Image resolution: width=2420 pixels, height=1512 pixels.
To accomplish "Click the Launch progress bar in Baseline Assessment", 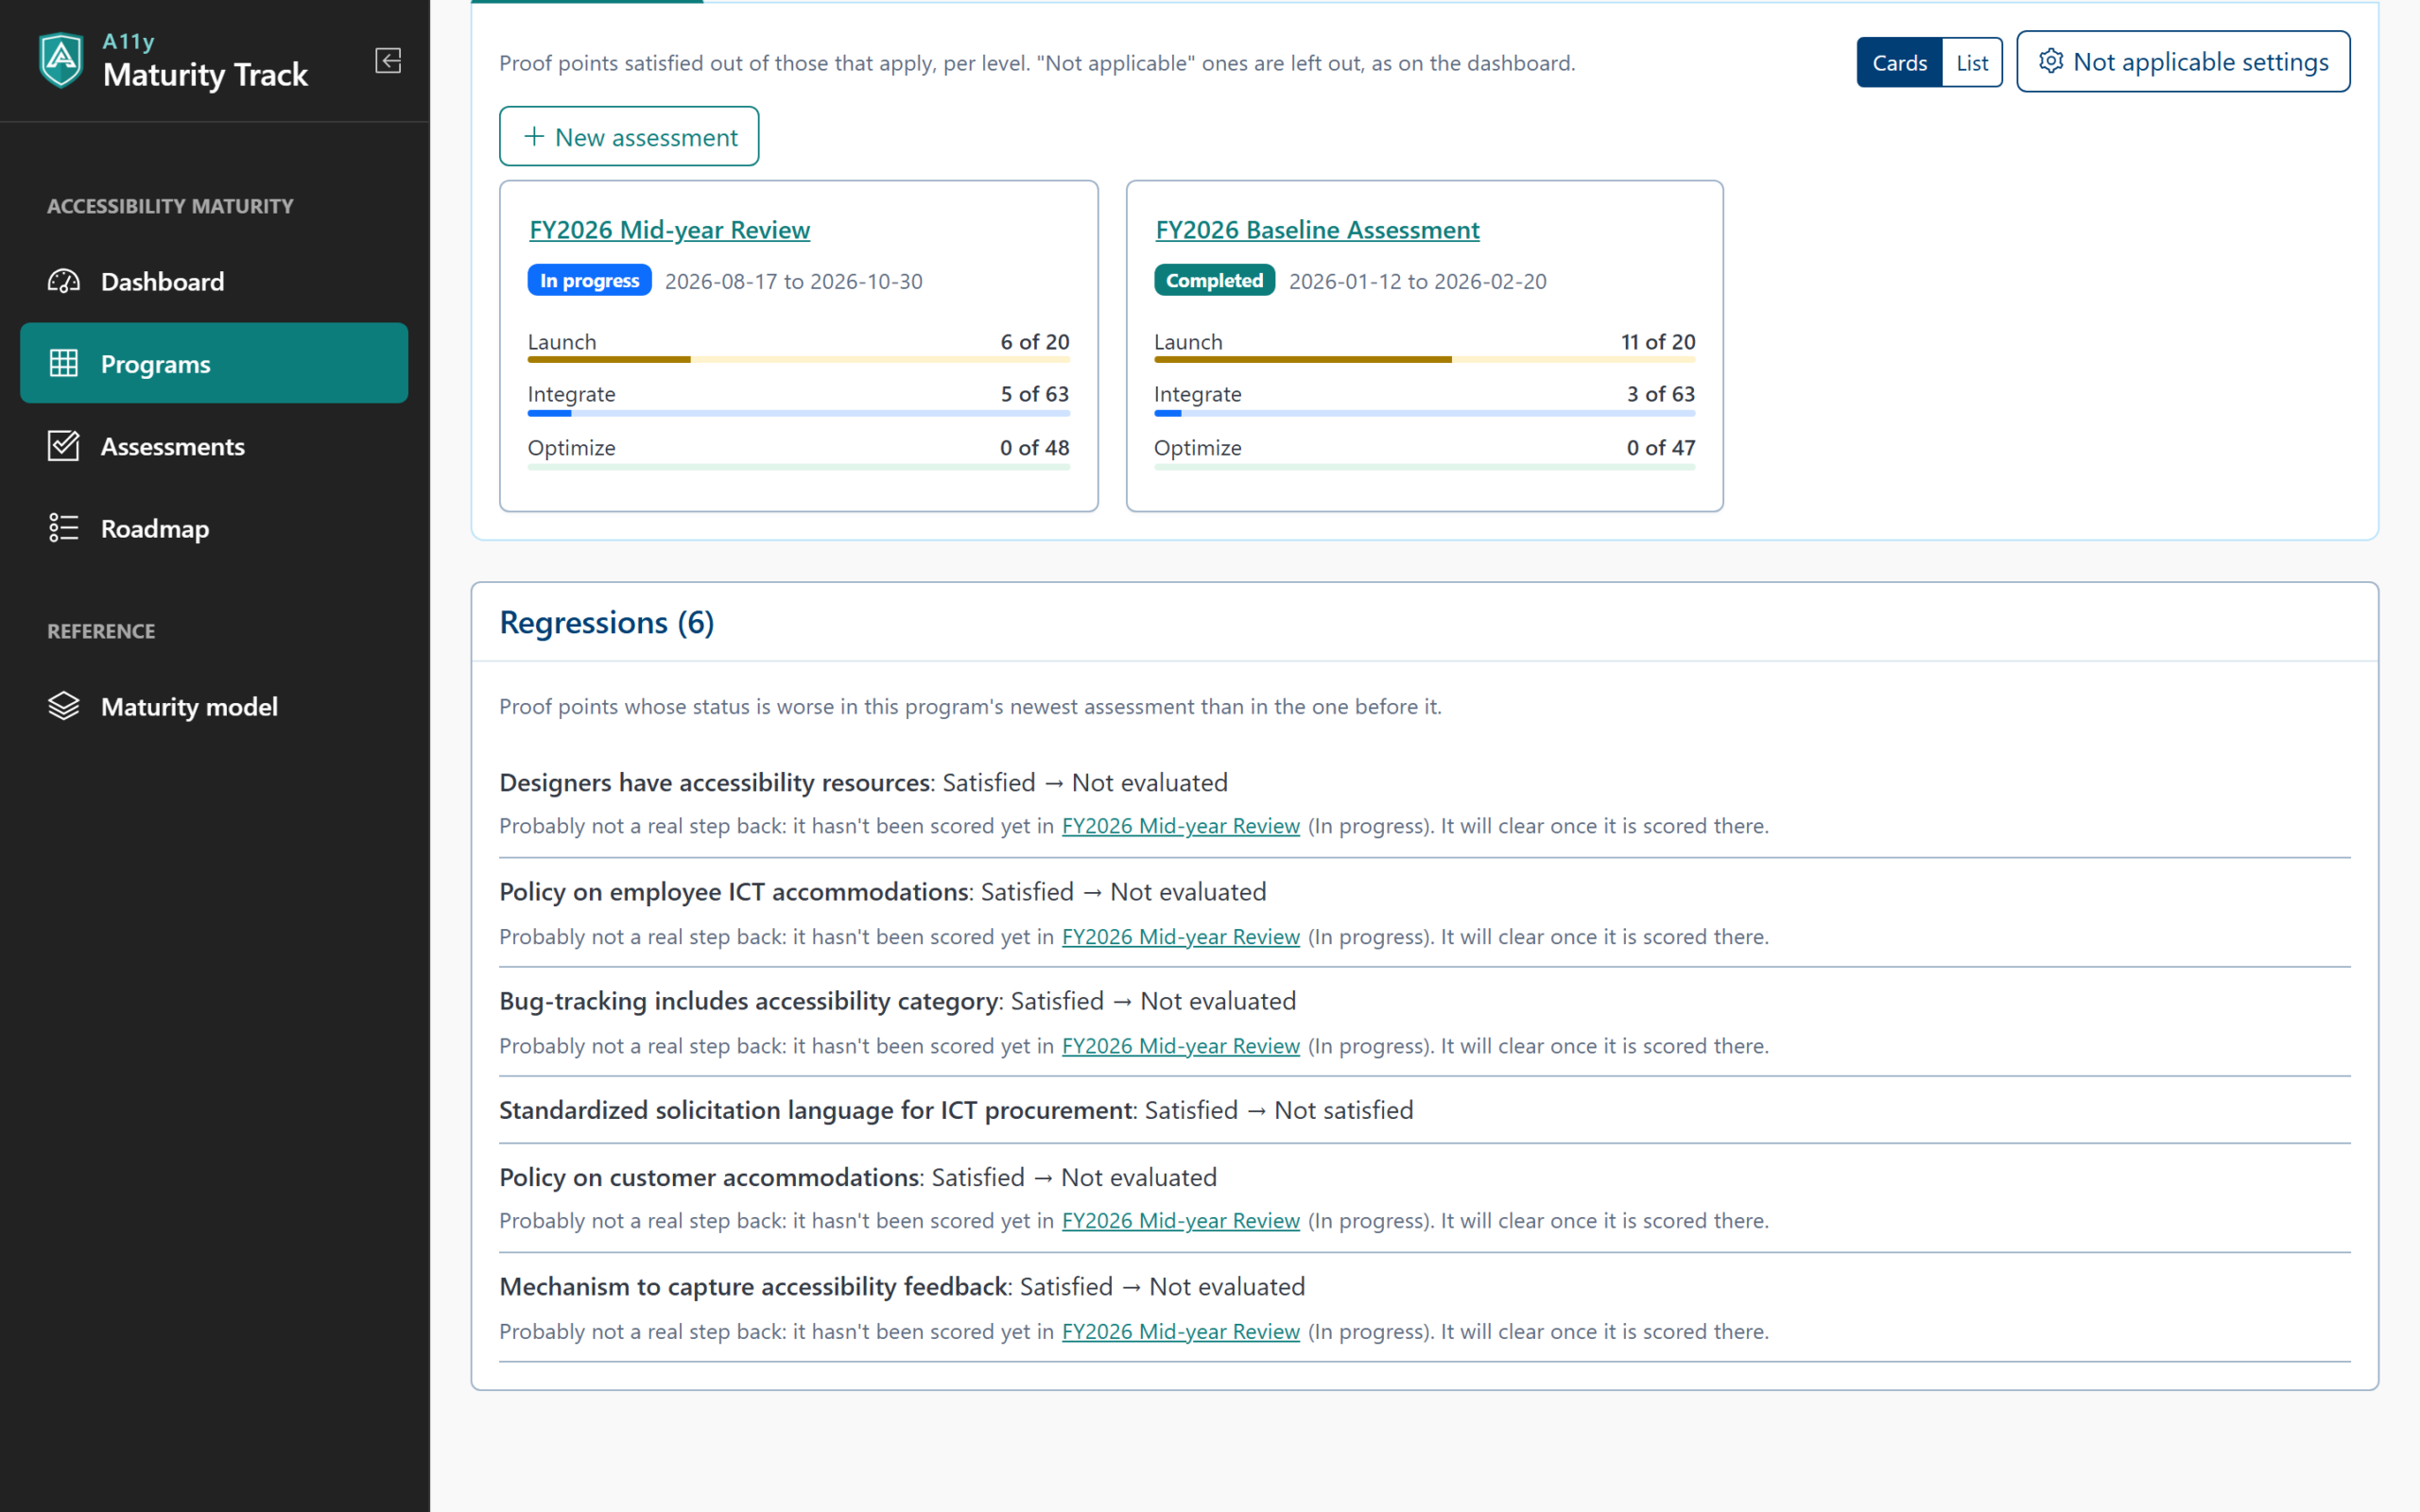I will tap(1424, 359).
